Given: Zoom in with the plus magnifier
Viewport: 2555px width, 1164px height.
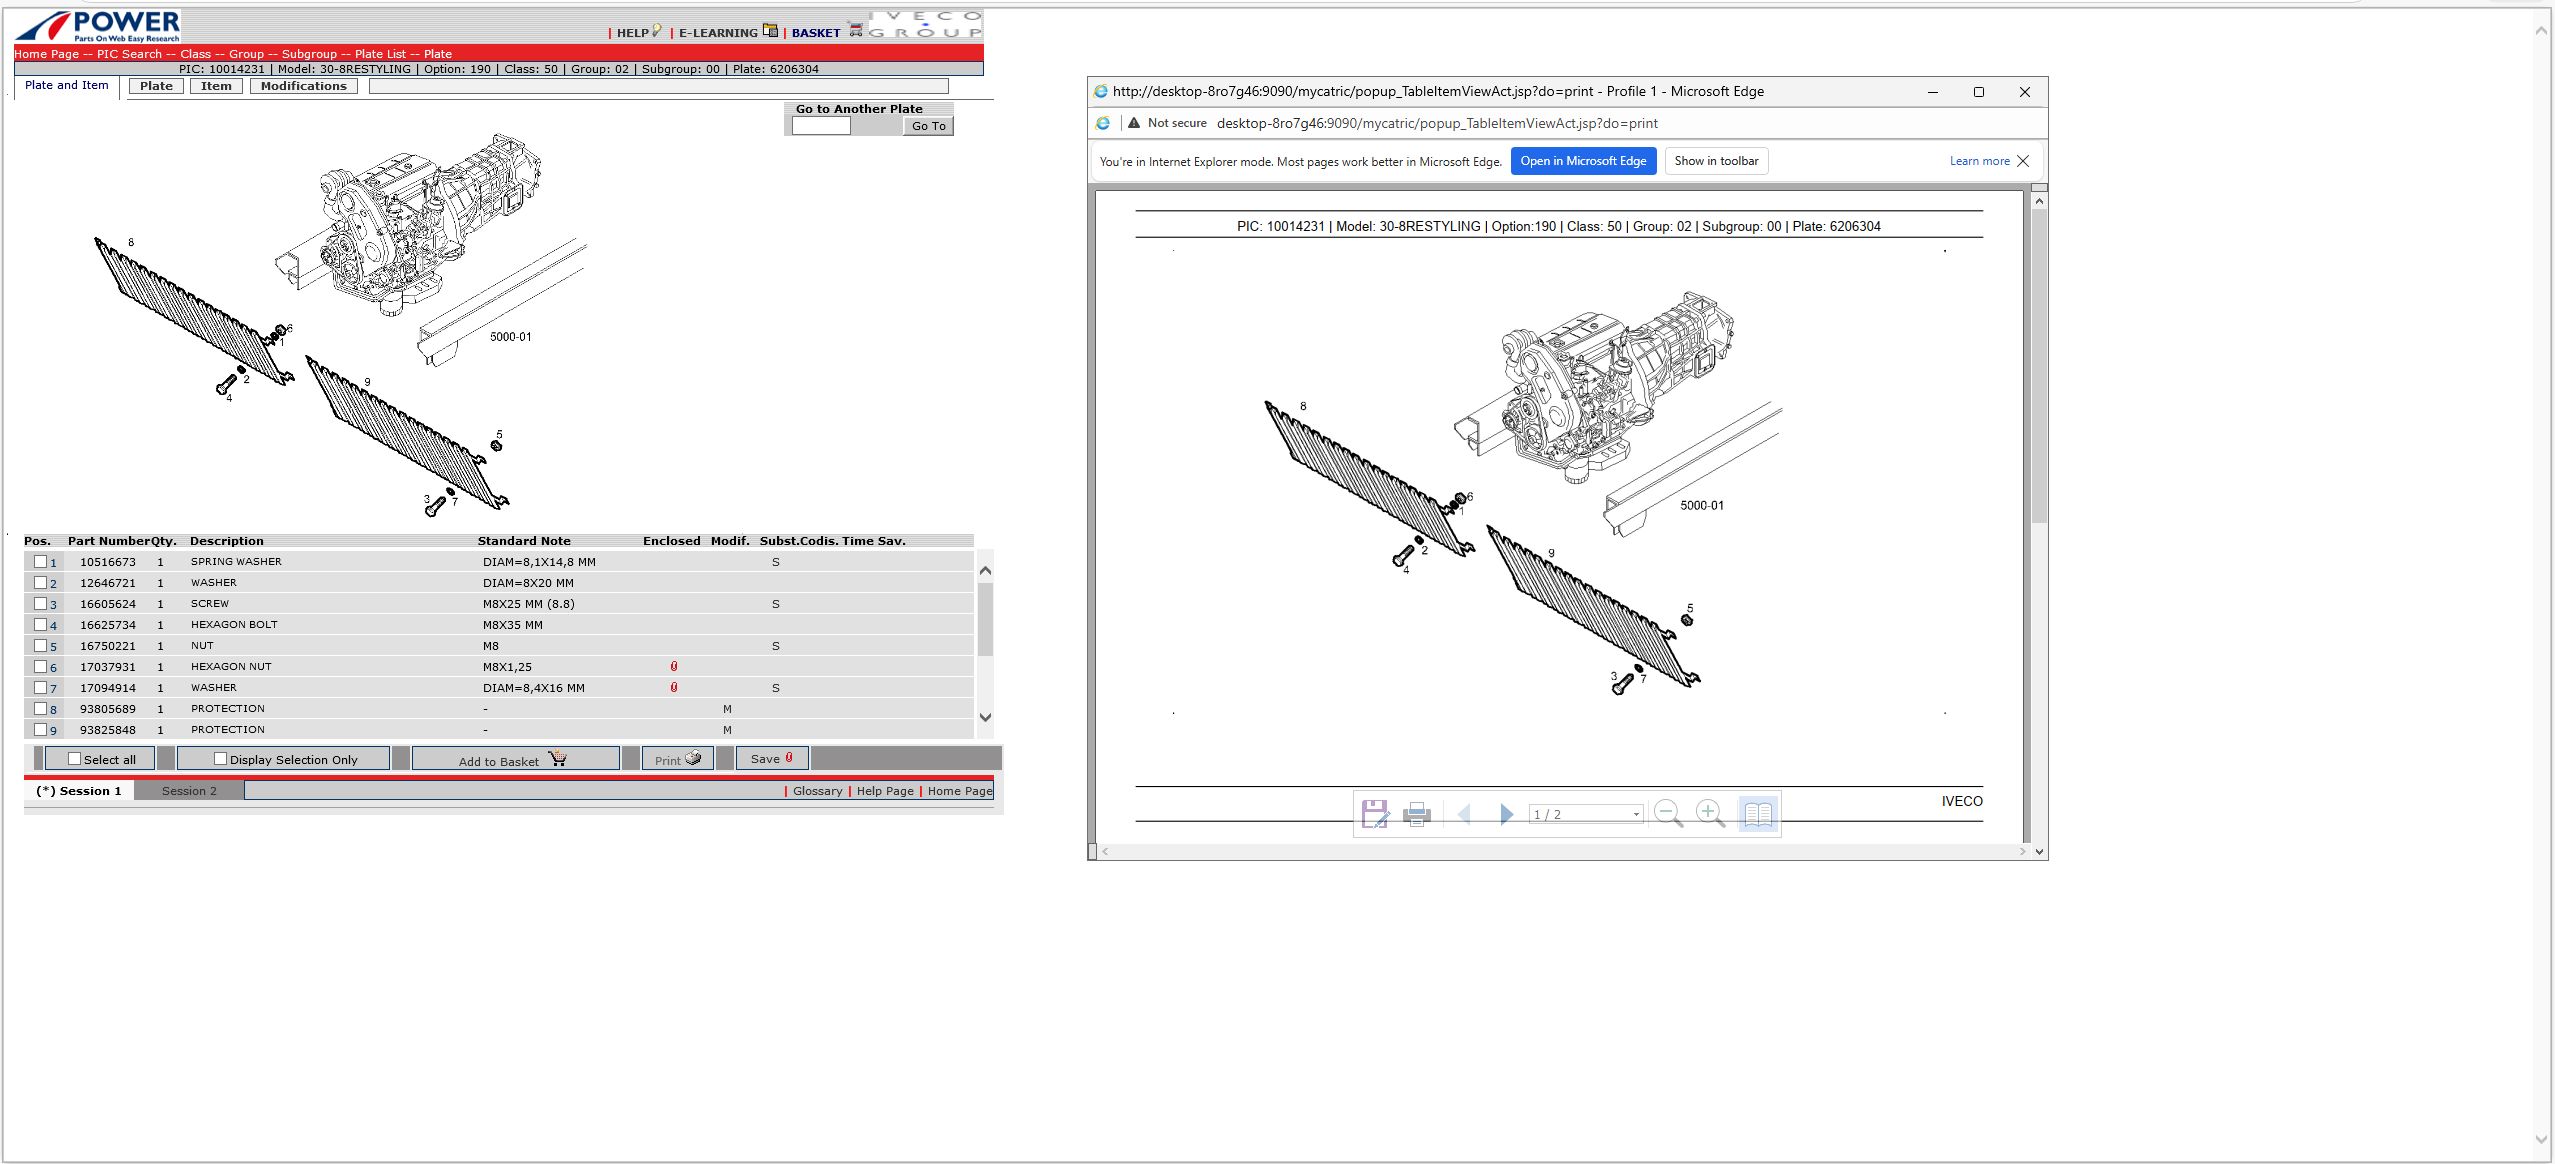Looking at the screenshot, I should click(x=1711, y=814).
